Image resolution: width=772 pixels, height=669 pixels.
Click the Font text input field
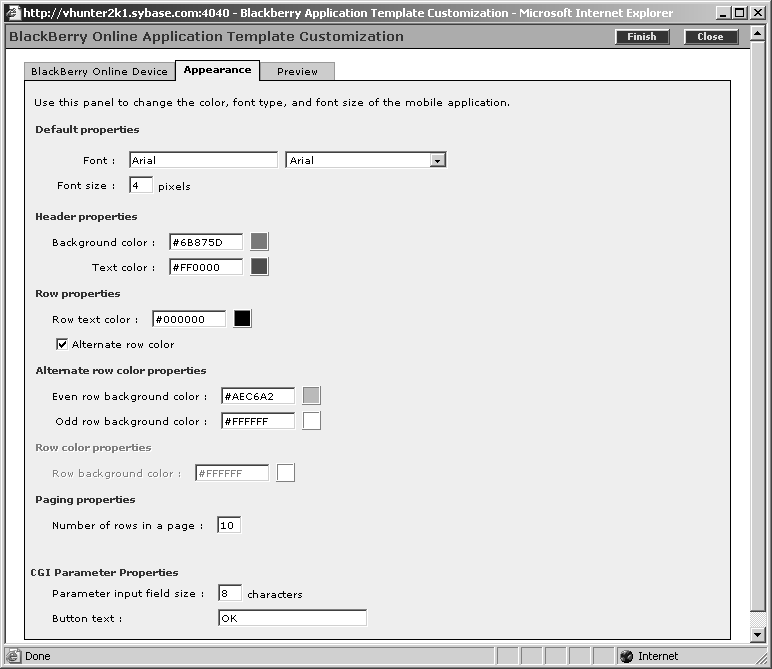[x=203, y=160]
